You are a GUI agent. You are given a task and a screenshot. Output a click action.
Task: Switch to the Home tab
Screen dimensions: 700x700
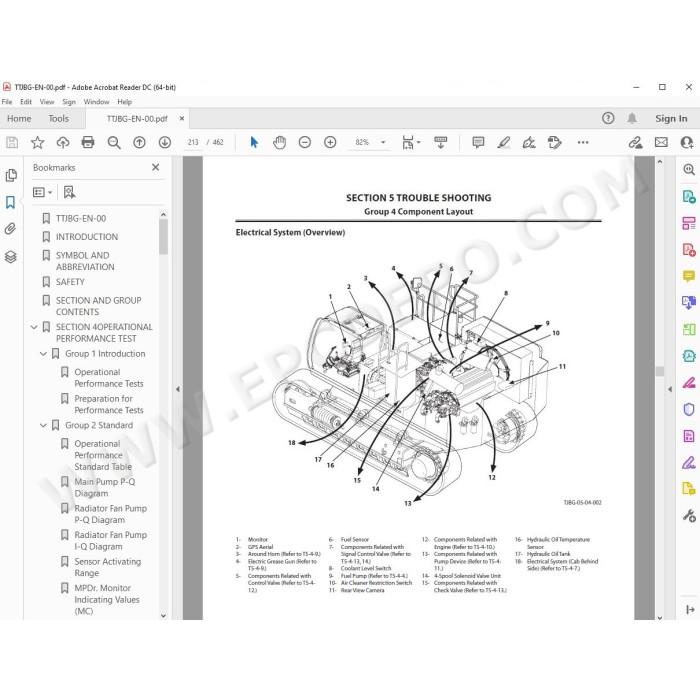[19, 119]
